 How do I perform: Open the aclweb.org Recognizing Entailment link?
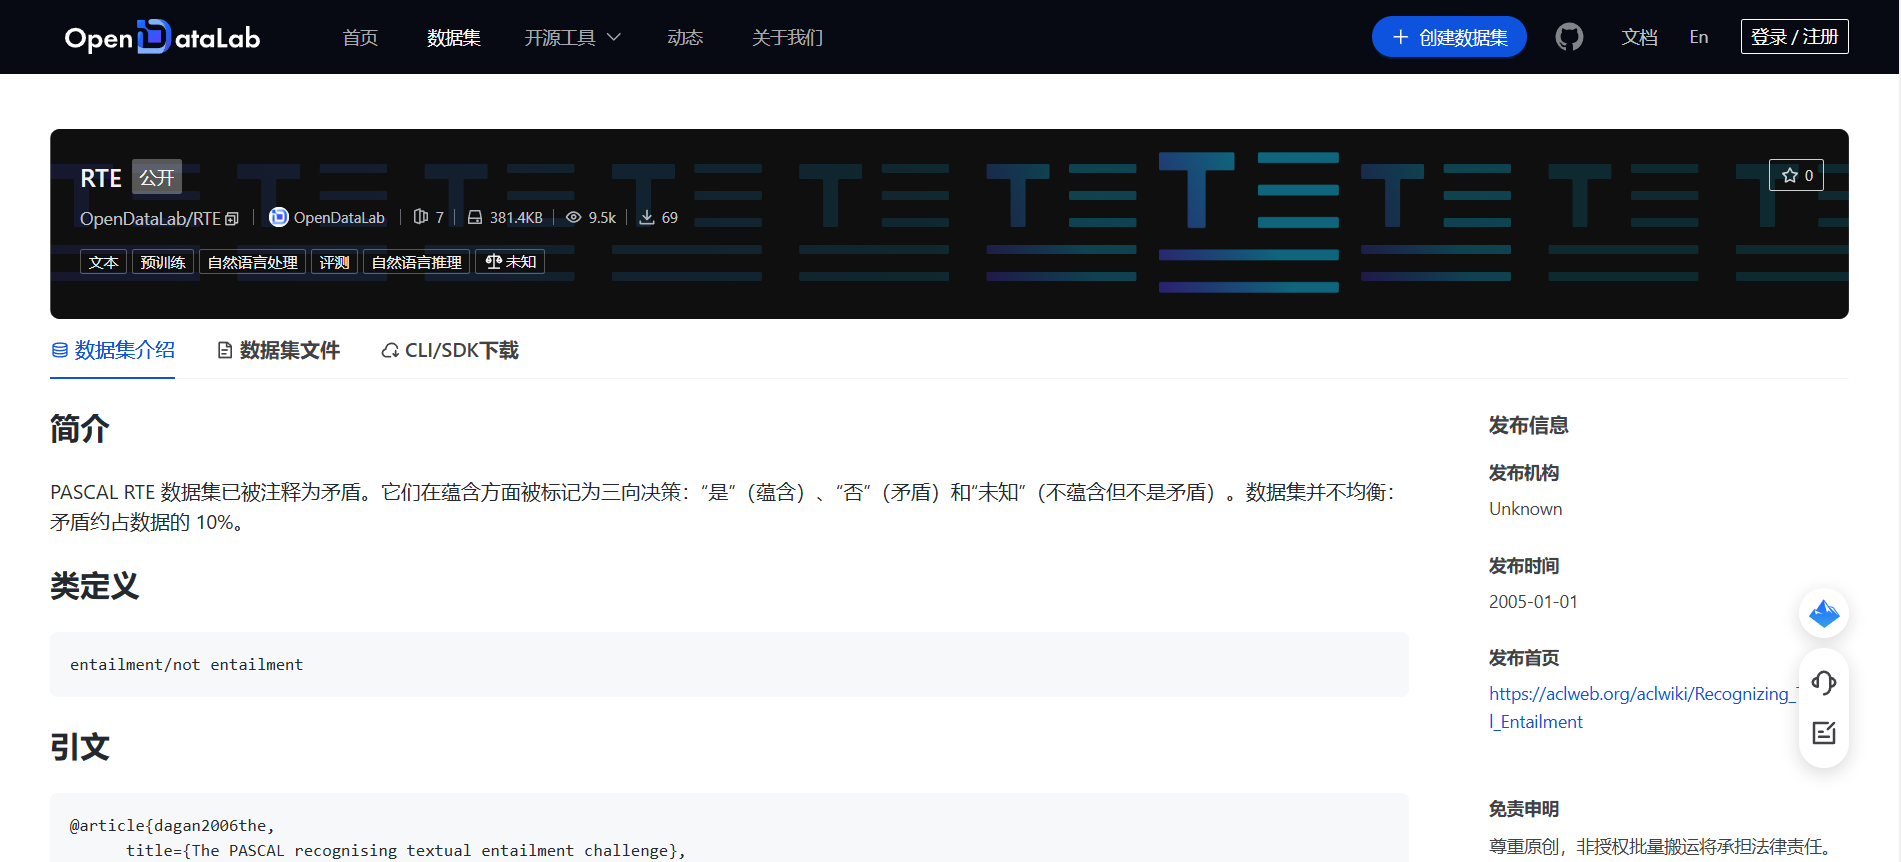(1642, 707)
